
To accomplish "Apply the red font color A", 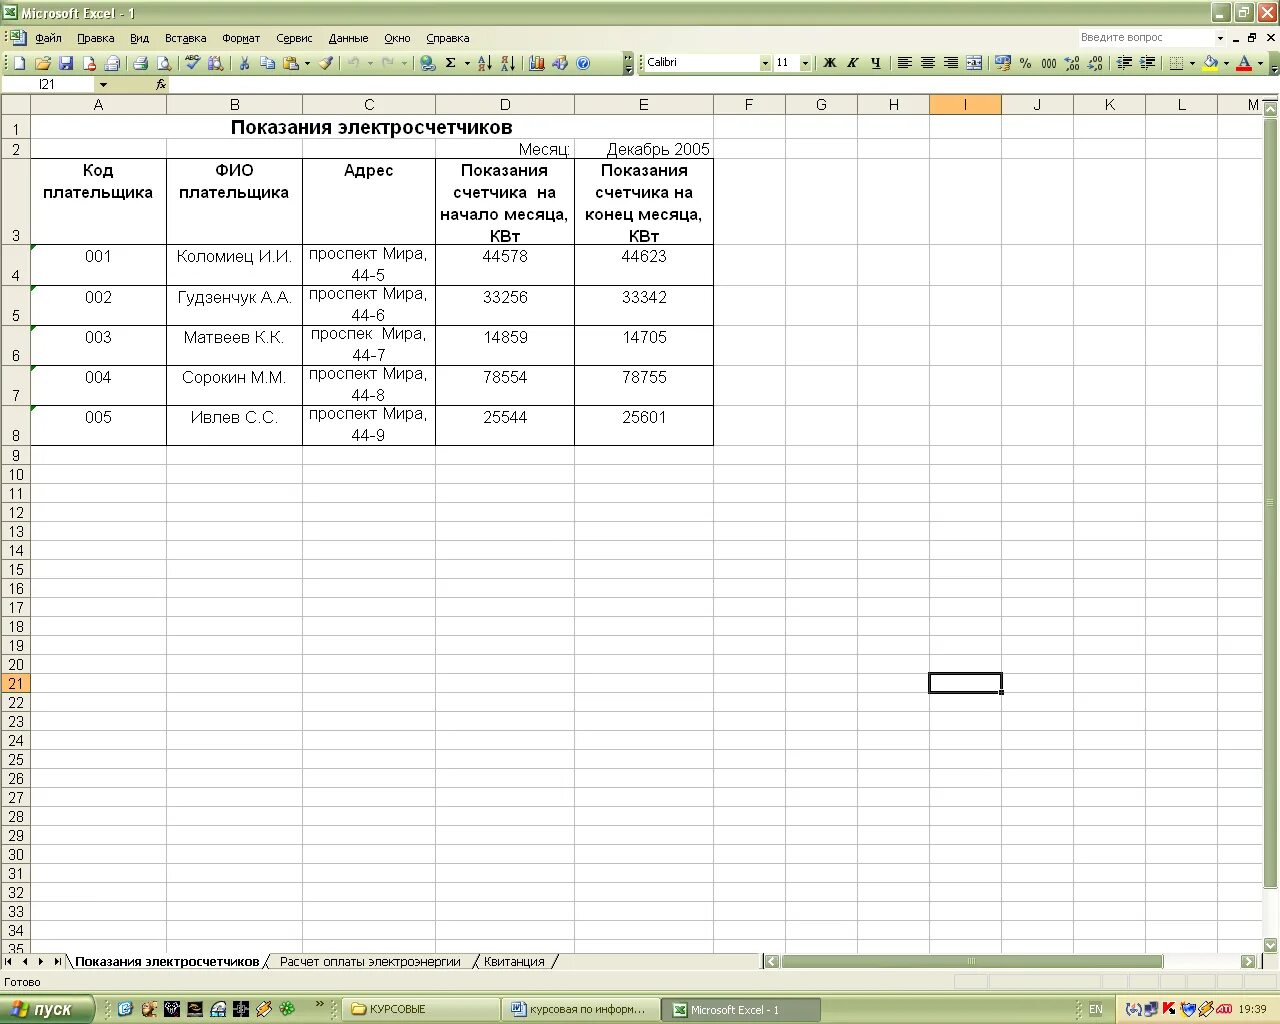I will coord(1244,63).
